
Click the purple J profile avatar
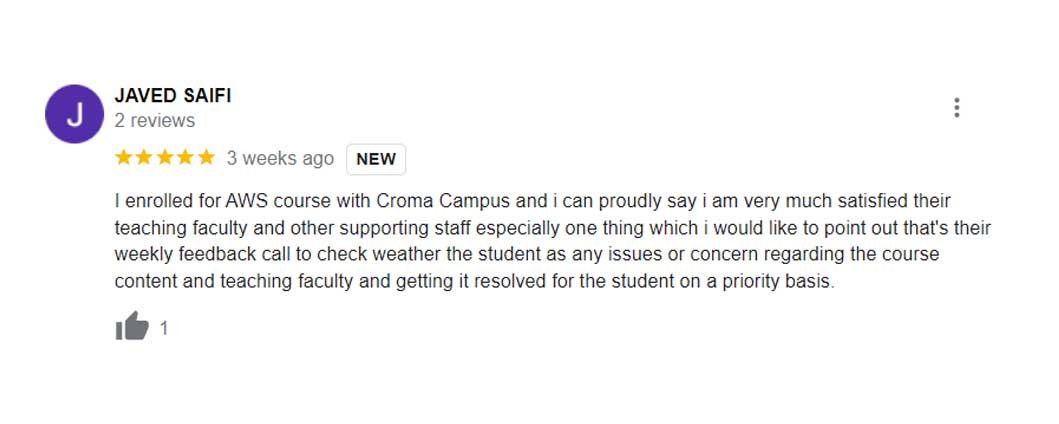click(x=75, y=114)
